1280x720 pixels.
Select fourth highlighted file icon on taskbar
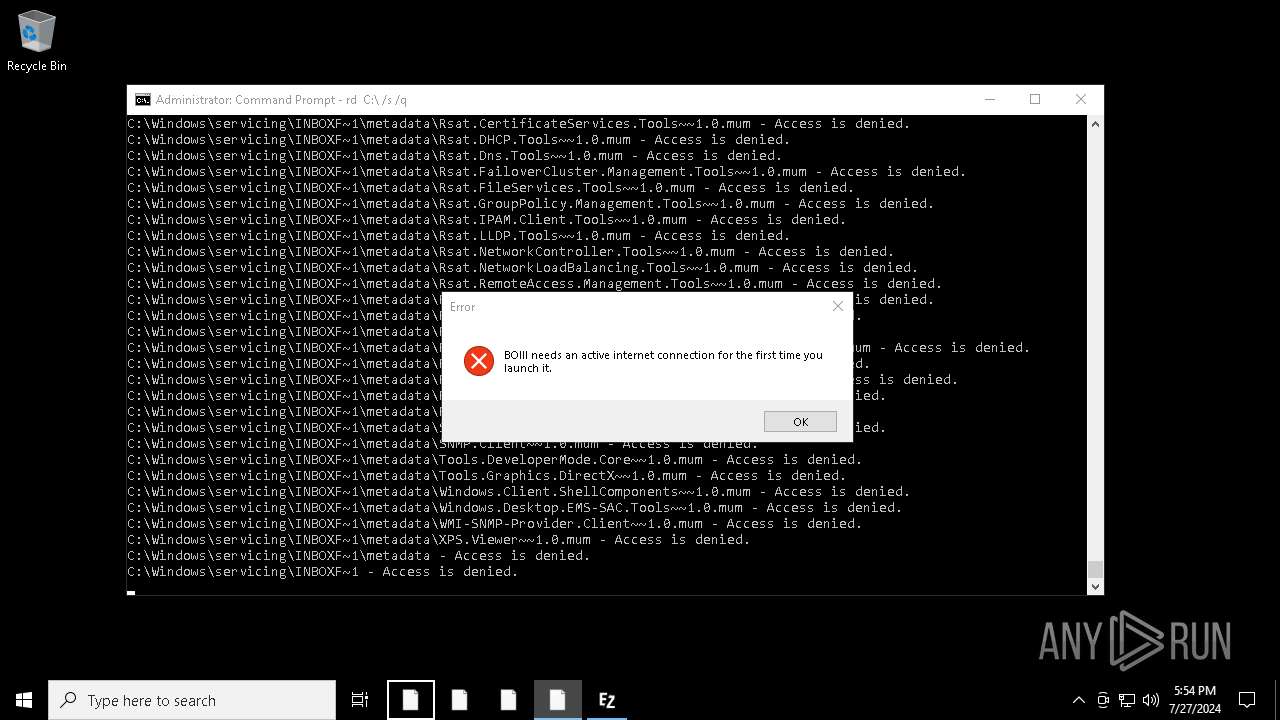(557, 700)
